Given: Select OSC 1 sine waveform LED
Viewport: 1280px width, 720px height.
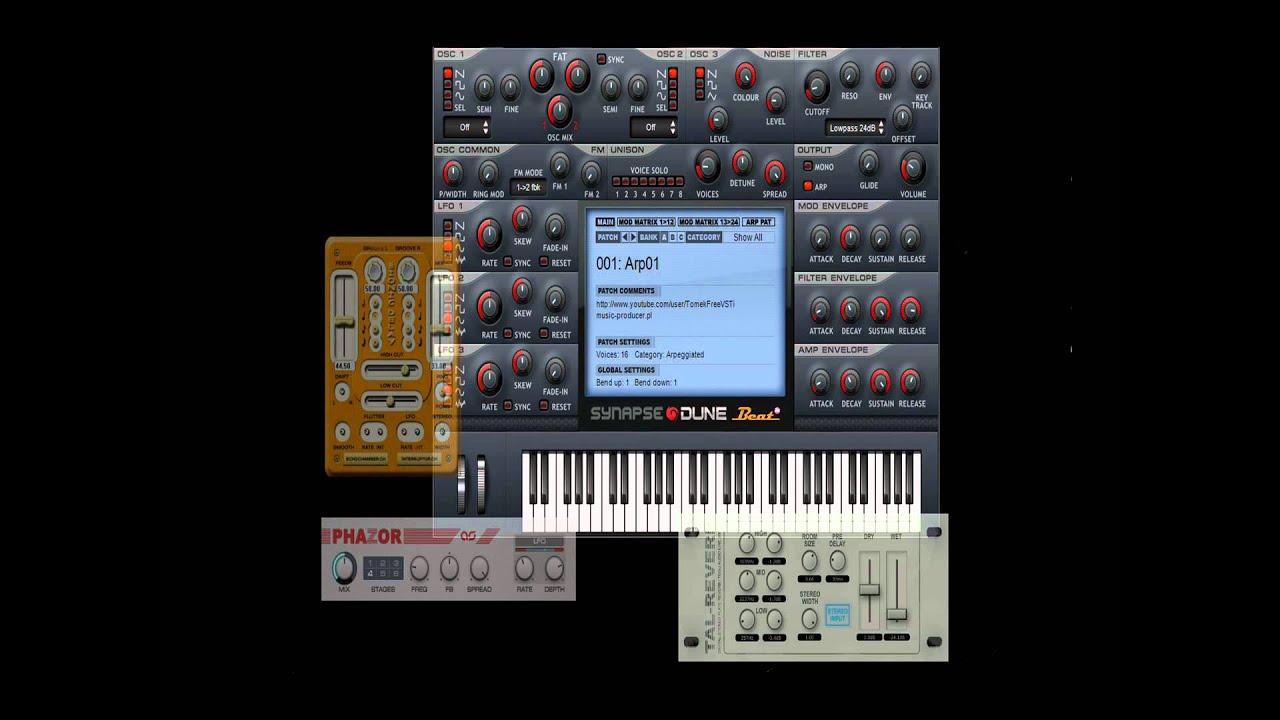Looking at the screenshot, I should click(x=448, y=94).
